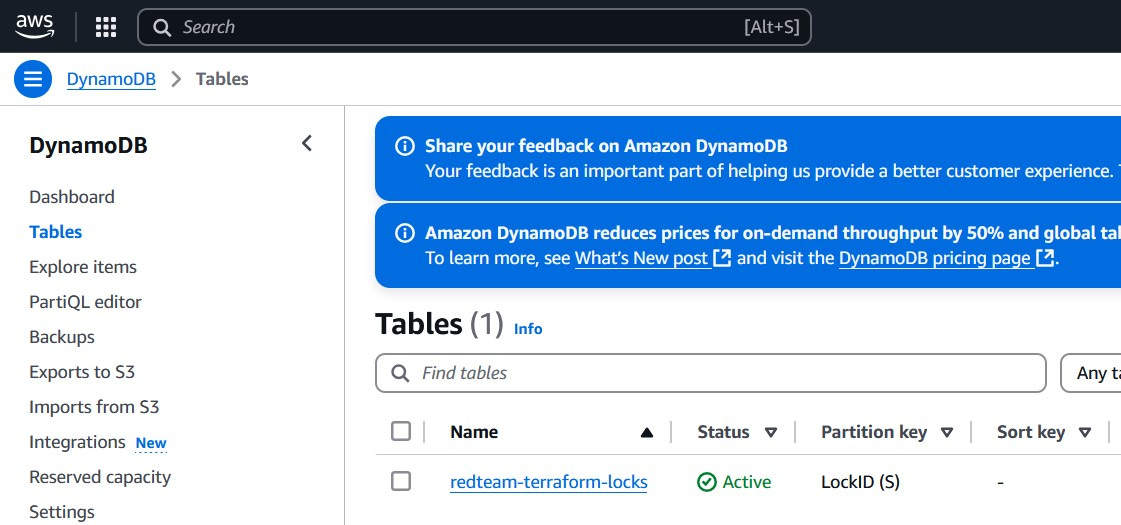This screenshot has width=1121, height=525.
Task: Click the info icon on feedback banner
Action: pyautogui.click(x=405, y=146)
